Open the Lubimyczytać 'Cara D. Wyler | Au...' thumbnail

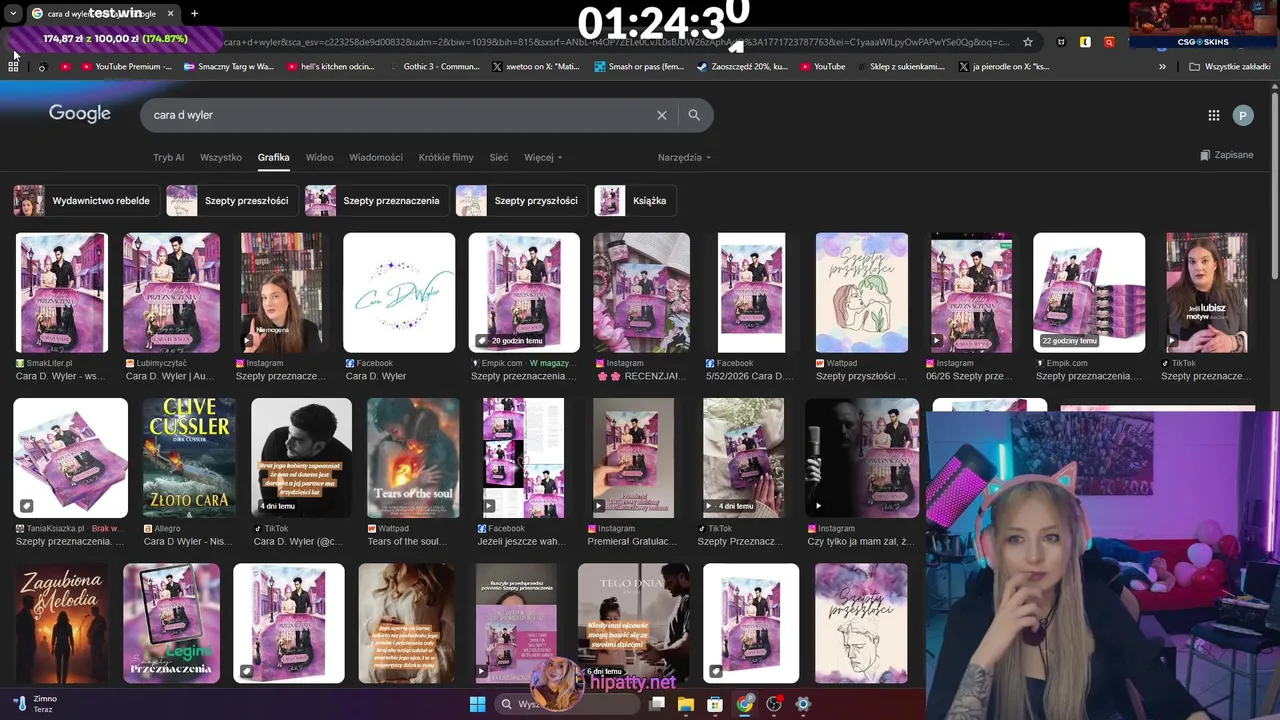click(x=171, y=293)
